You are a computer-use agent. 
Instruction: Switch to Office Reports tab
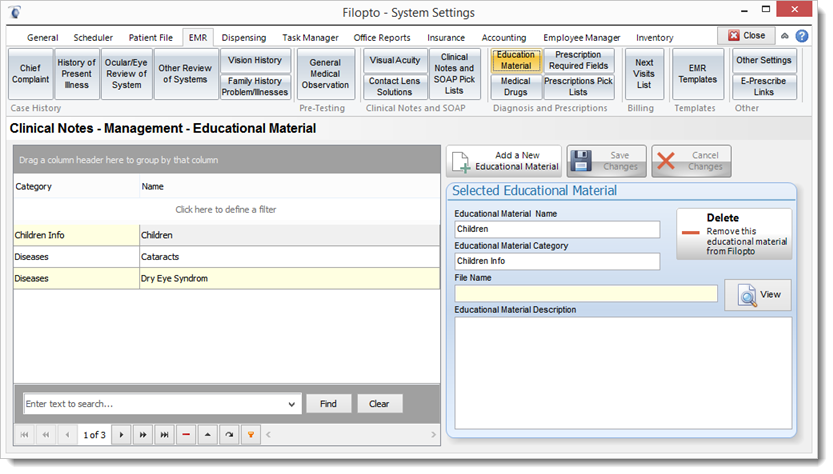click(382, 38)
